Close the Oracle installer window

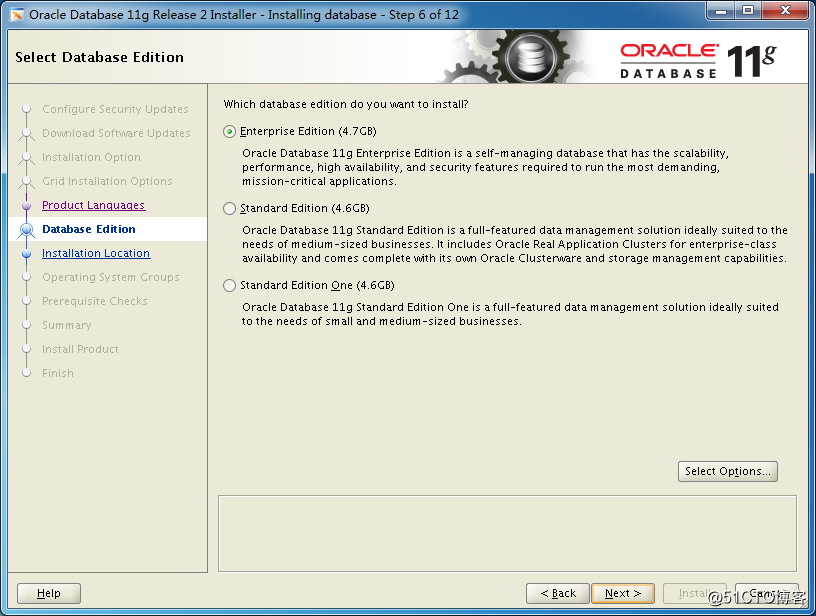click(785, 11)
